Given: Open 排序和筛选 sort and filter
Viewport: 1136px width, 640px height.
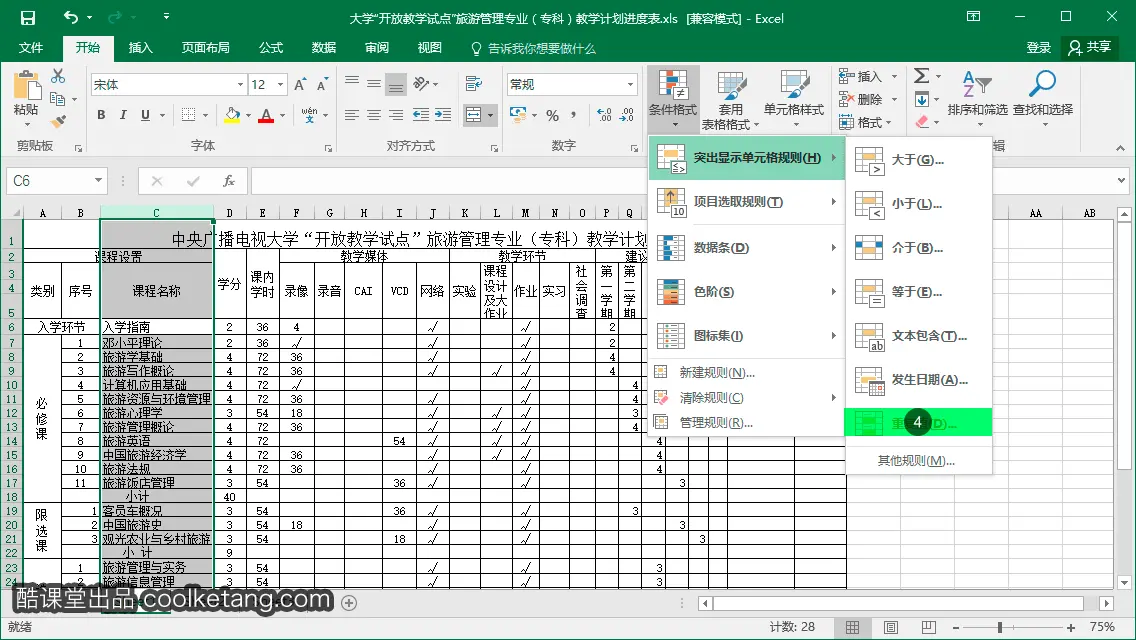Looking at the screenshot, I should 977,99.
